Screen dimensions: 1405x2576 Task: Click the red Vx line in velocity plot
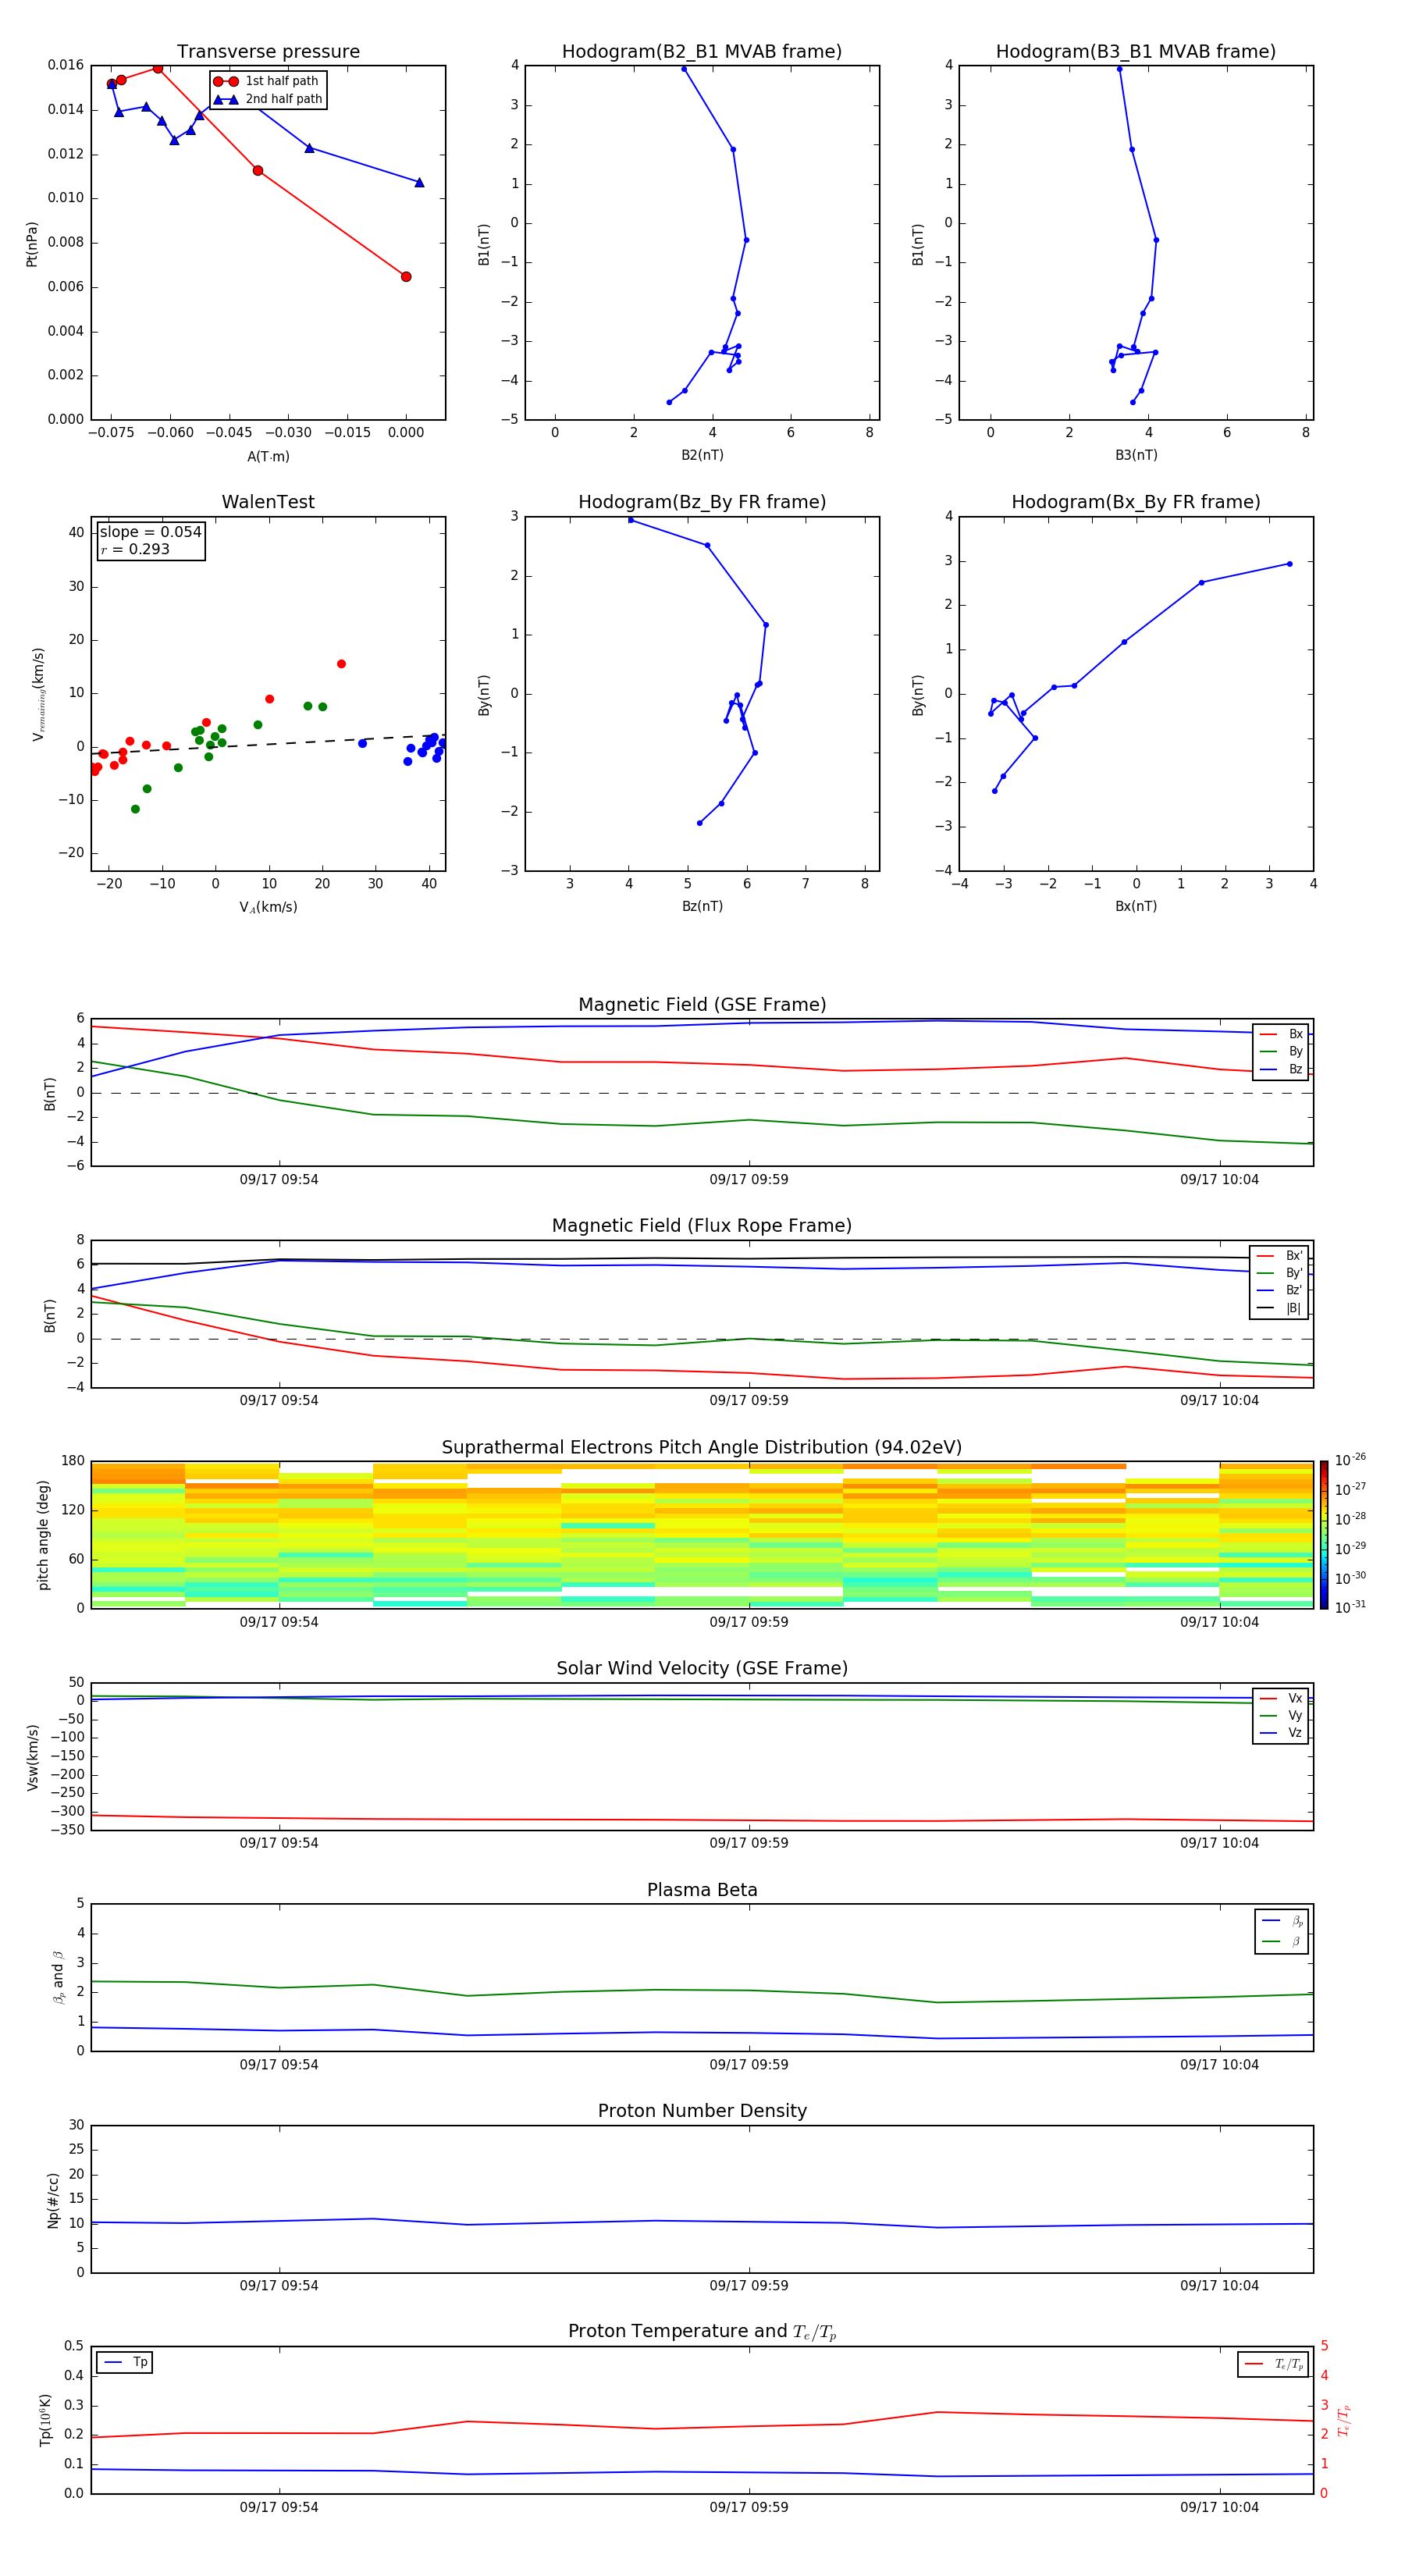pyautogui.click(x=702, y=1820)
